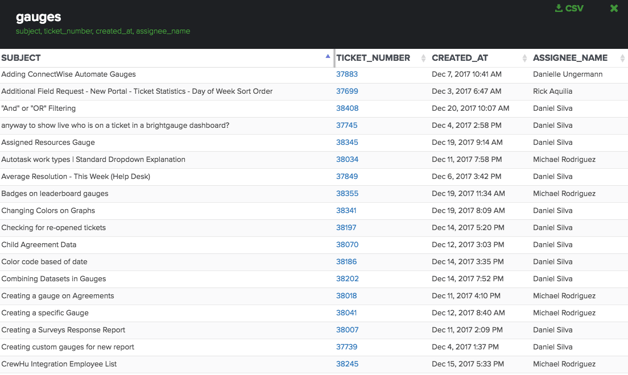Open ticket number 38245

347,364
